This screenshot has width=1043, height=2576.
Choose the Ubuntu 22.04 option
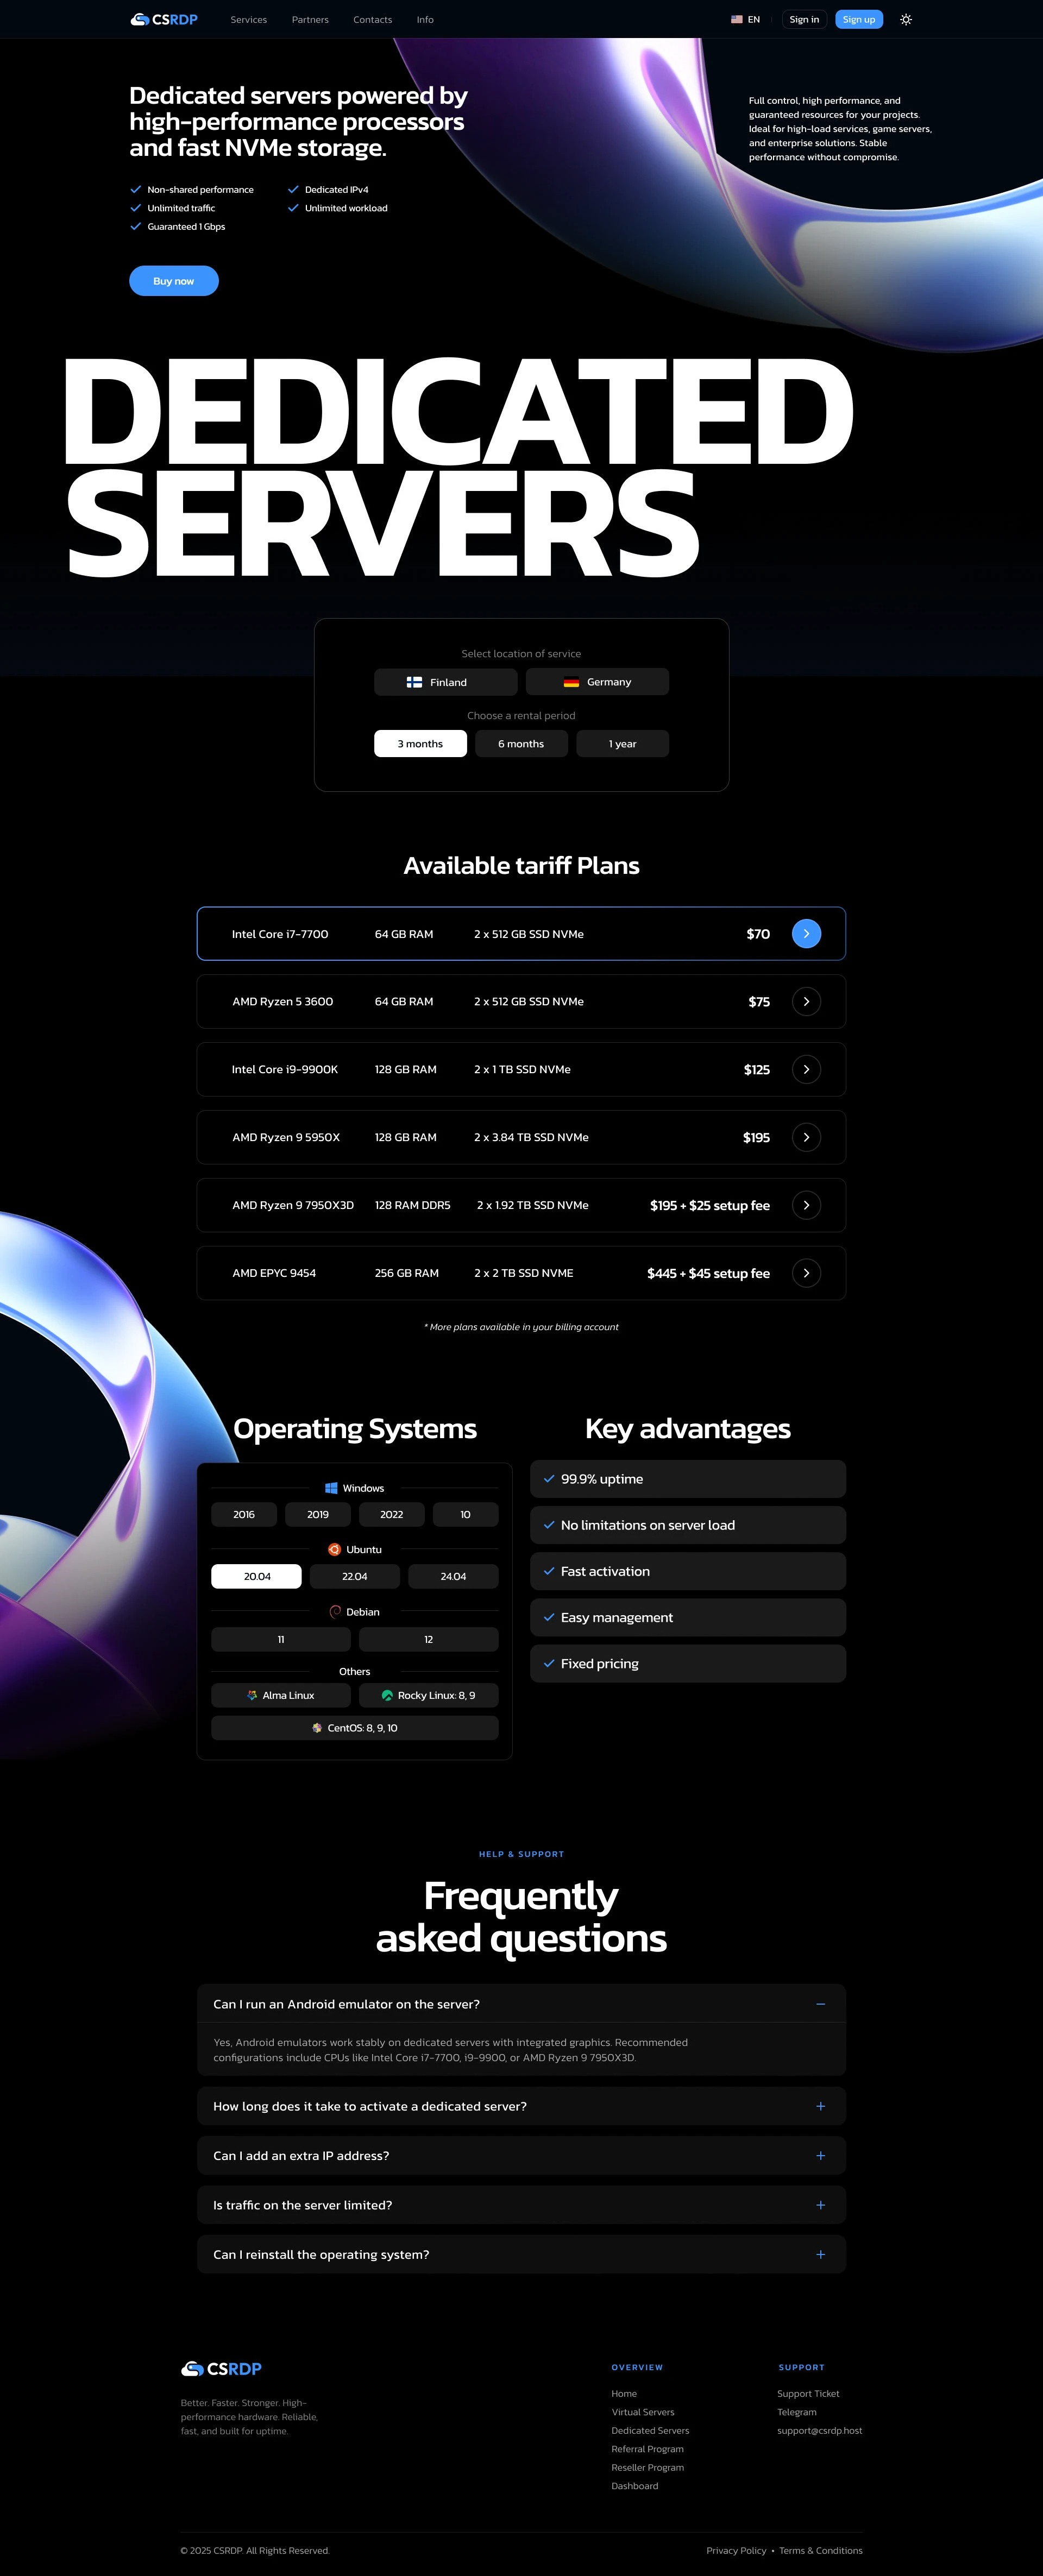[x=354, y=1577]
